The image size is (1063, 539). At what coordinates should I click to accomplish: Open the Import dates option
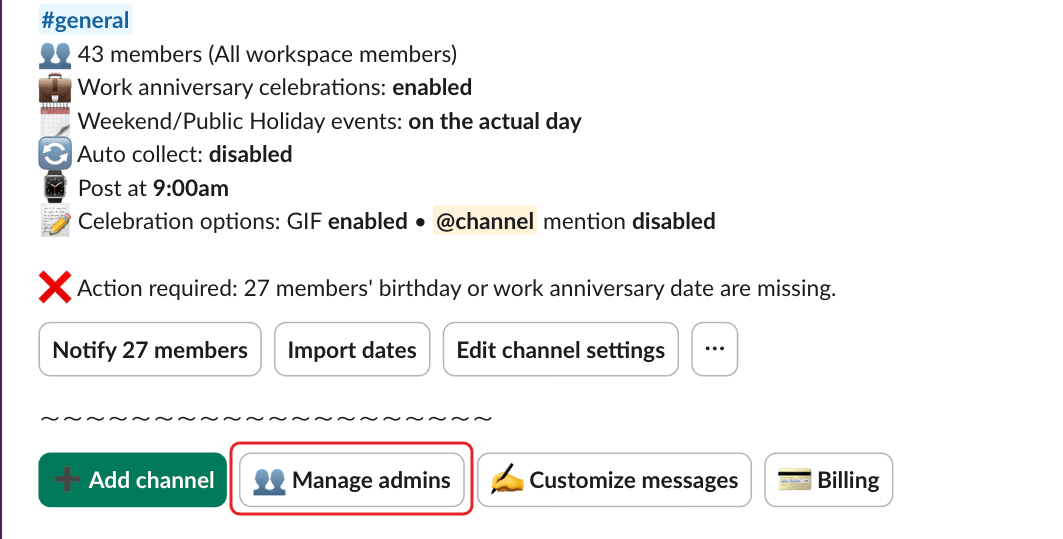(x=352, y=350)
